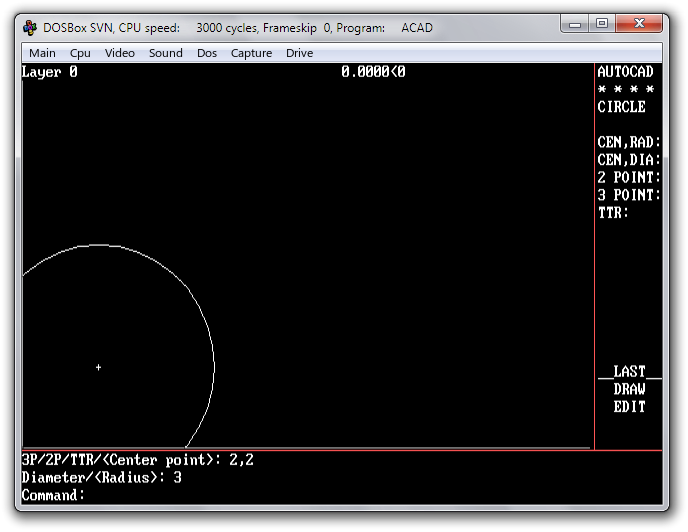Open the Capture menu
The width and height of the screenshot is (688, 532).
tap(251, 53)
